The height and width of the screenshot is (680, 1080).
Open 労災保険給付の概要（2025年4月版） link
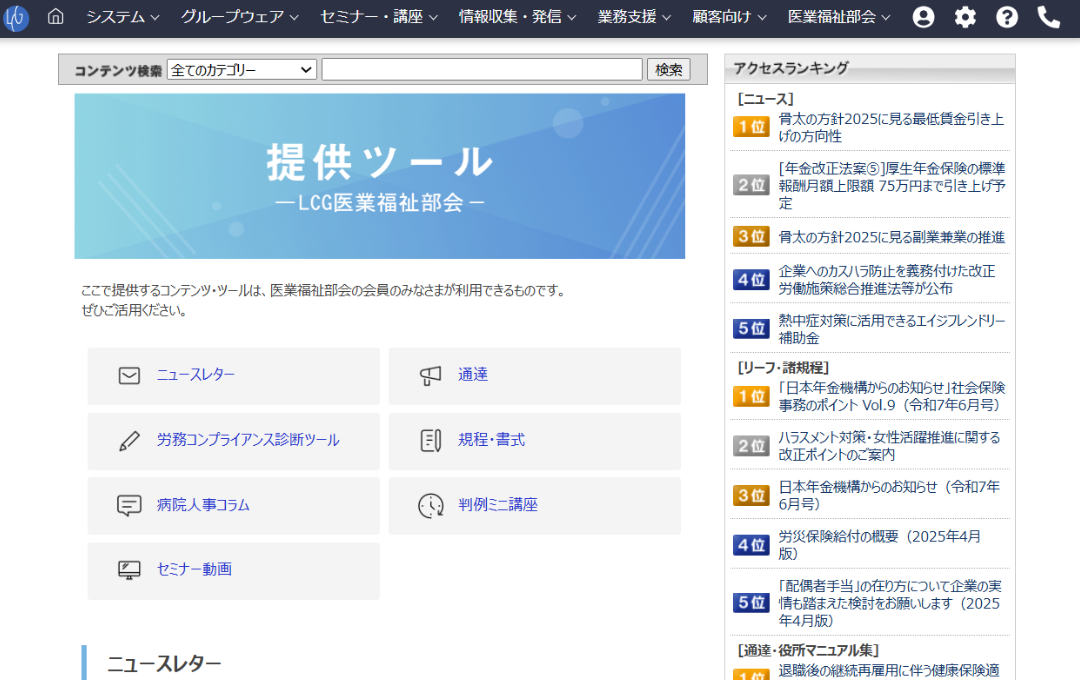[880, 545]
